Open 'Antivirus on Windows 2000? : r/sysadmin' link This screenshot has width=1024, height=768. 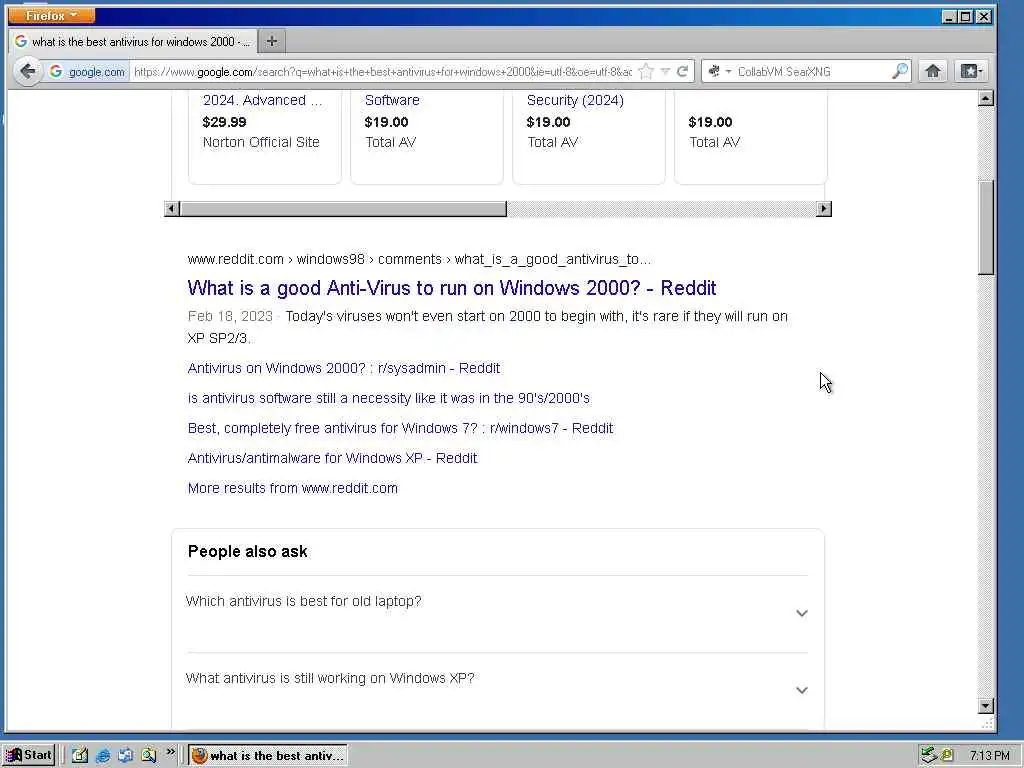pos(344,368)
